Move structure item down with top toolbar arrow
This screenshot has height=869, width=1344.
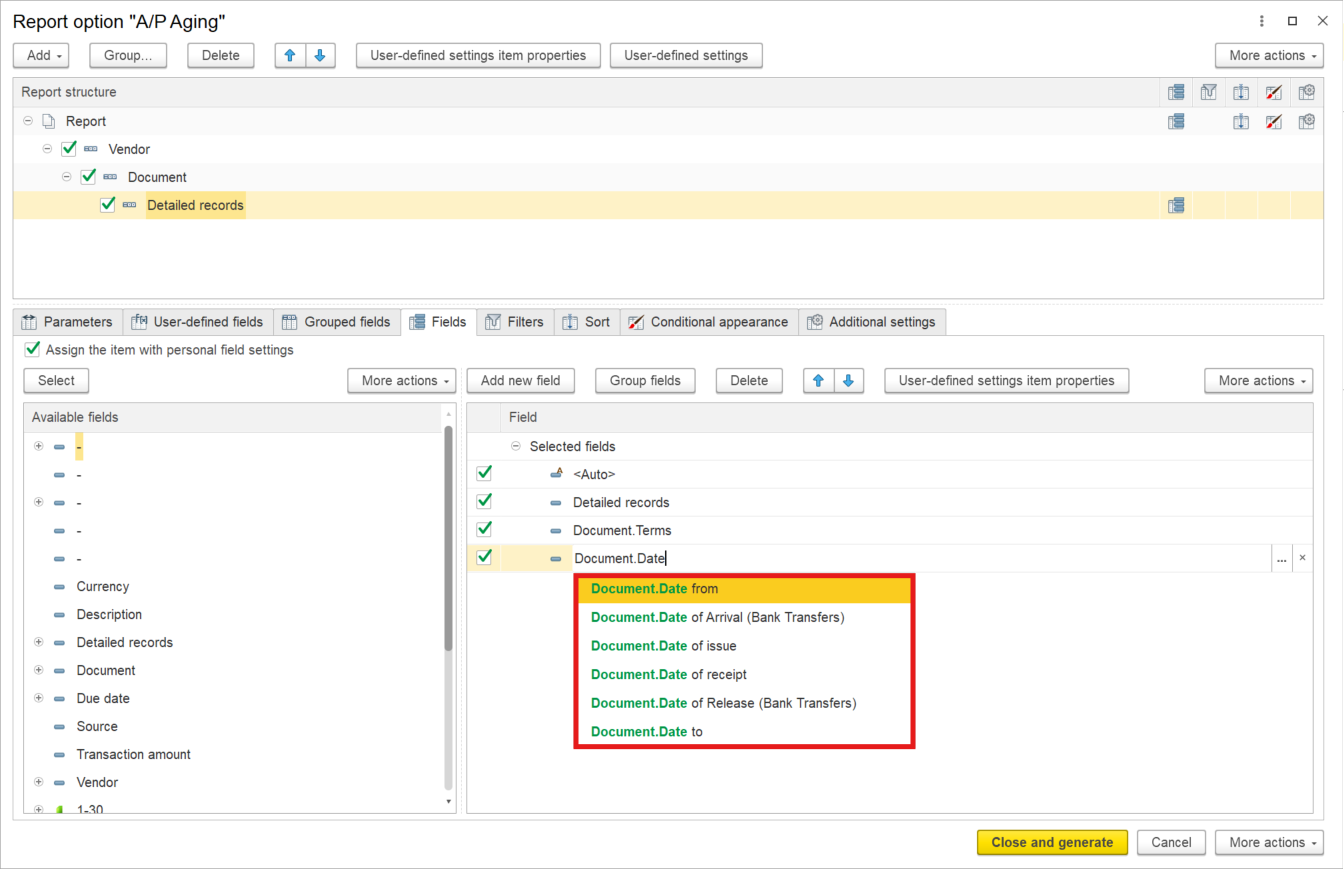(320, 56)
